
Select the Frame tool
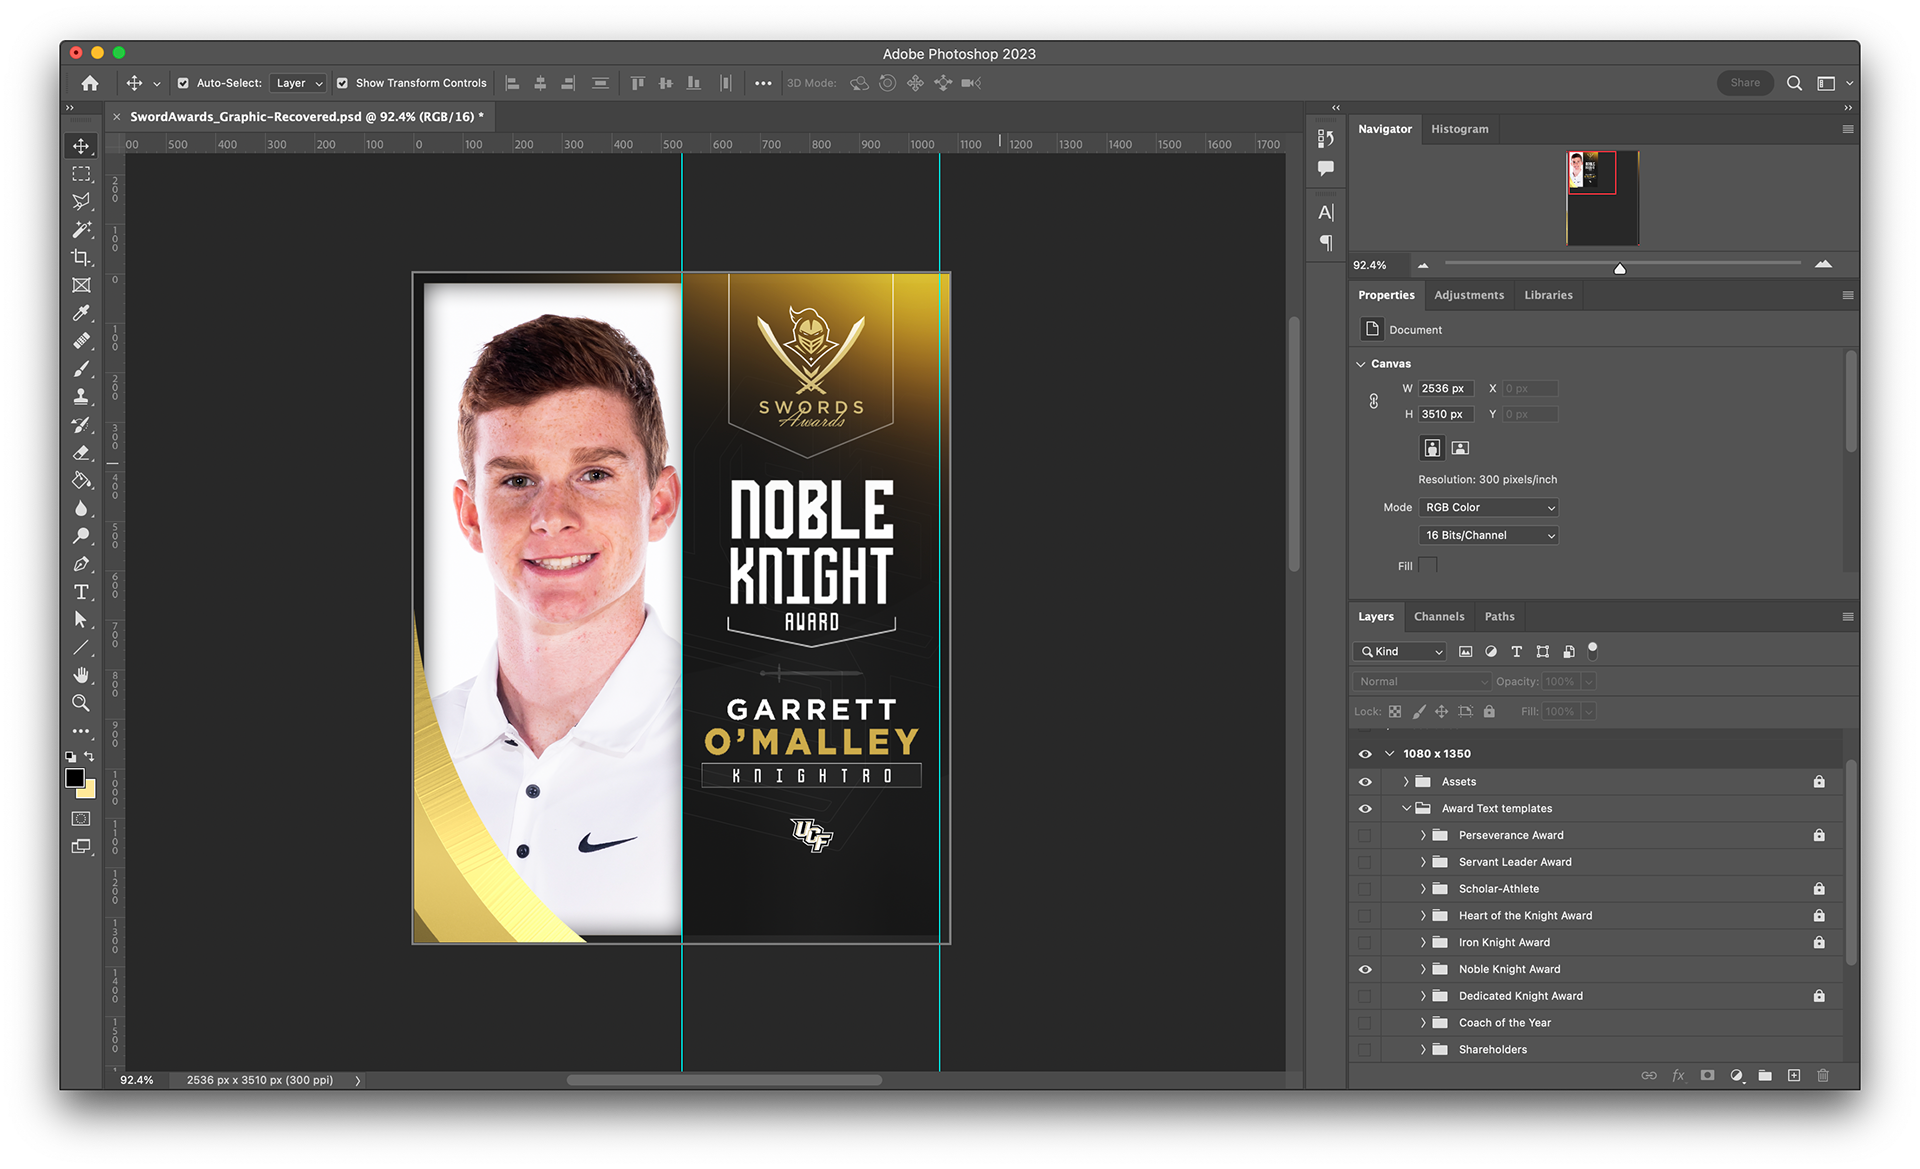pos(81,286)
